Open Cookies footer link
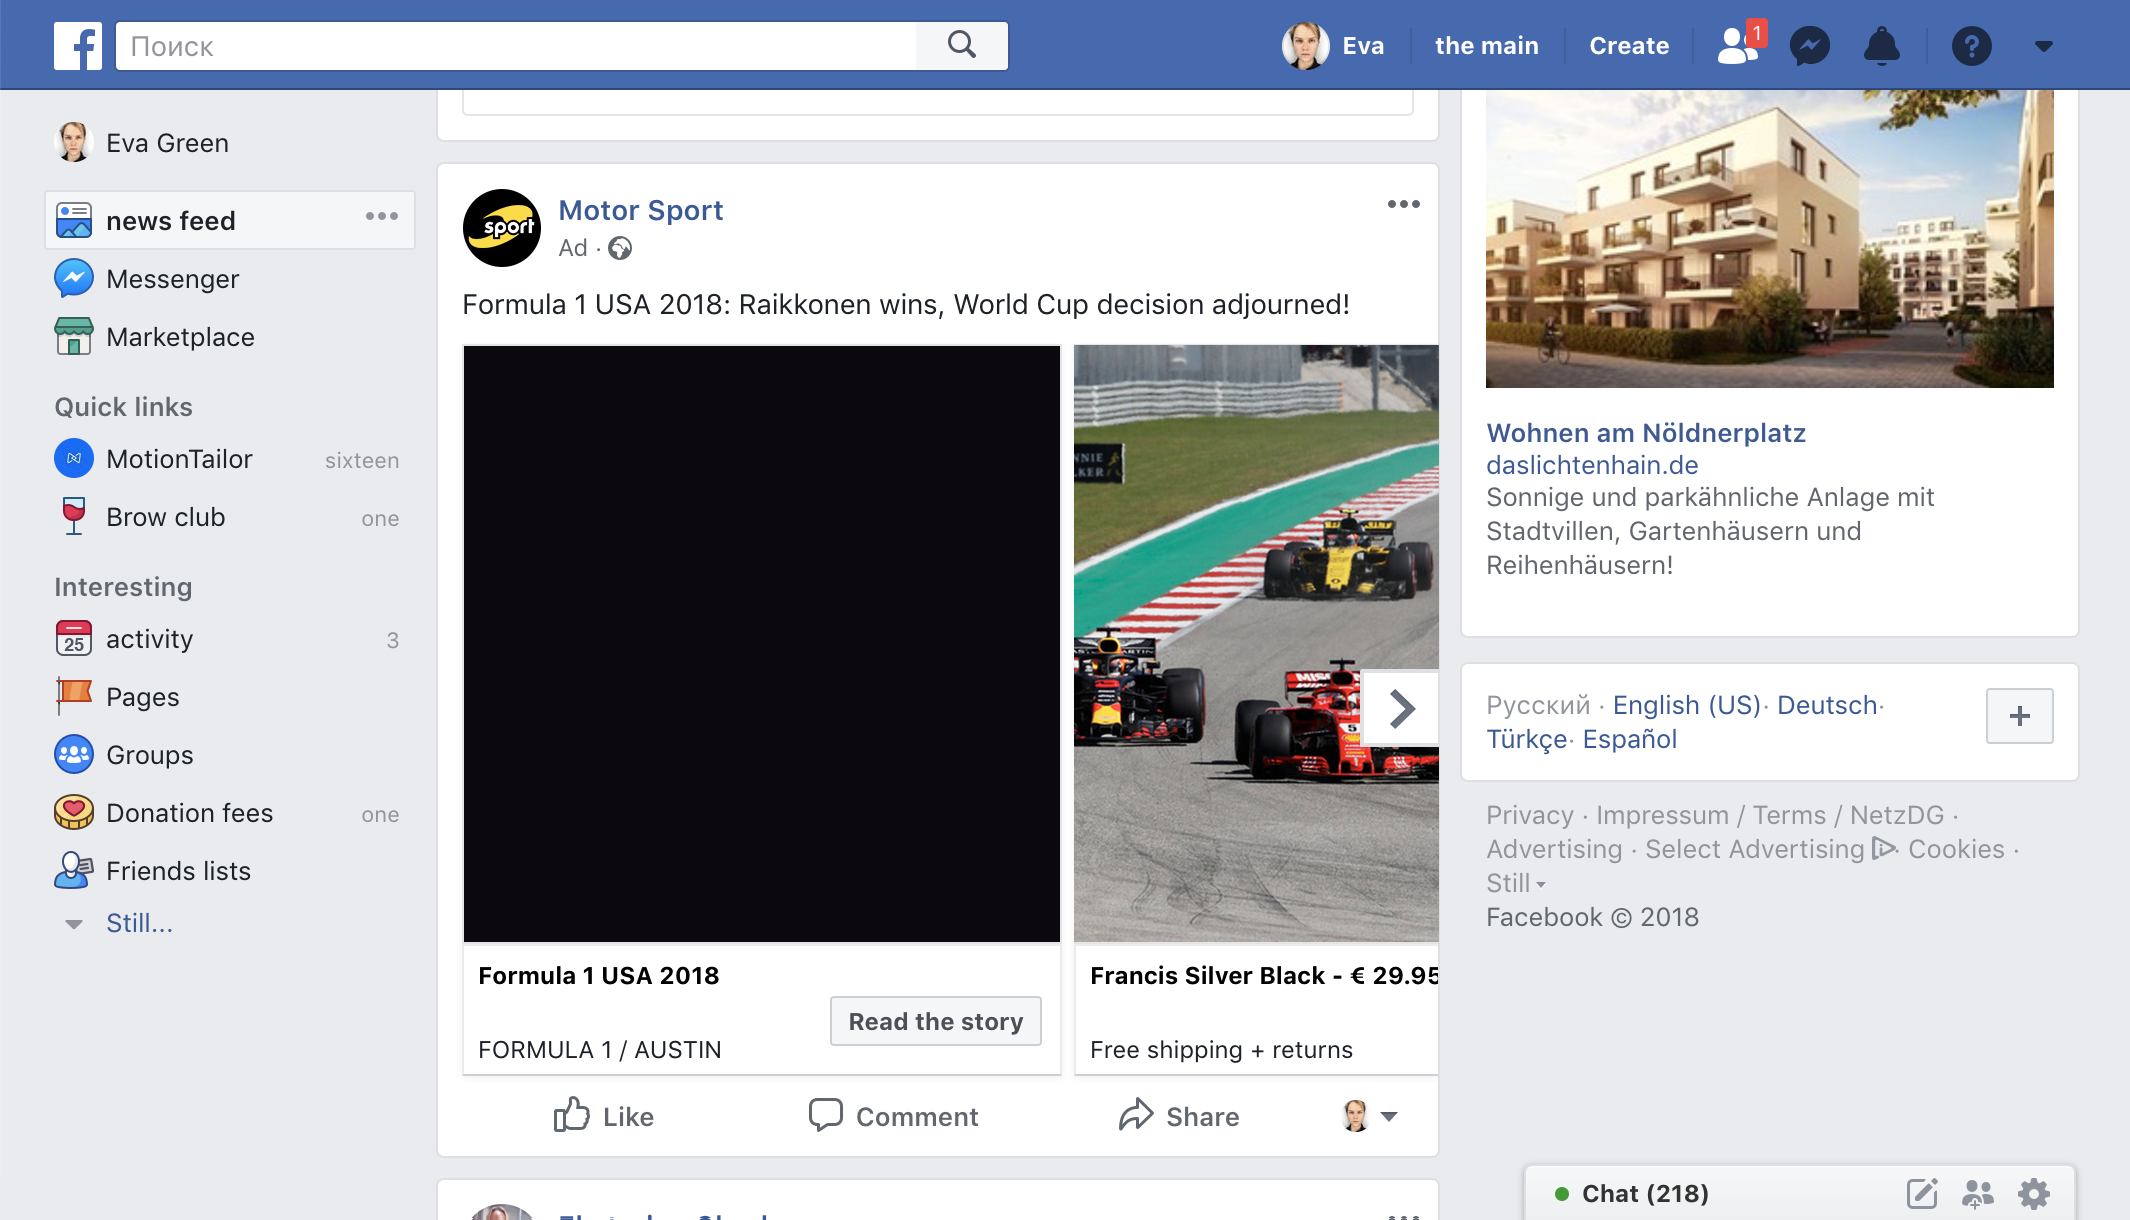Screen dimensions: 2130x1220 click(1957, 849)
